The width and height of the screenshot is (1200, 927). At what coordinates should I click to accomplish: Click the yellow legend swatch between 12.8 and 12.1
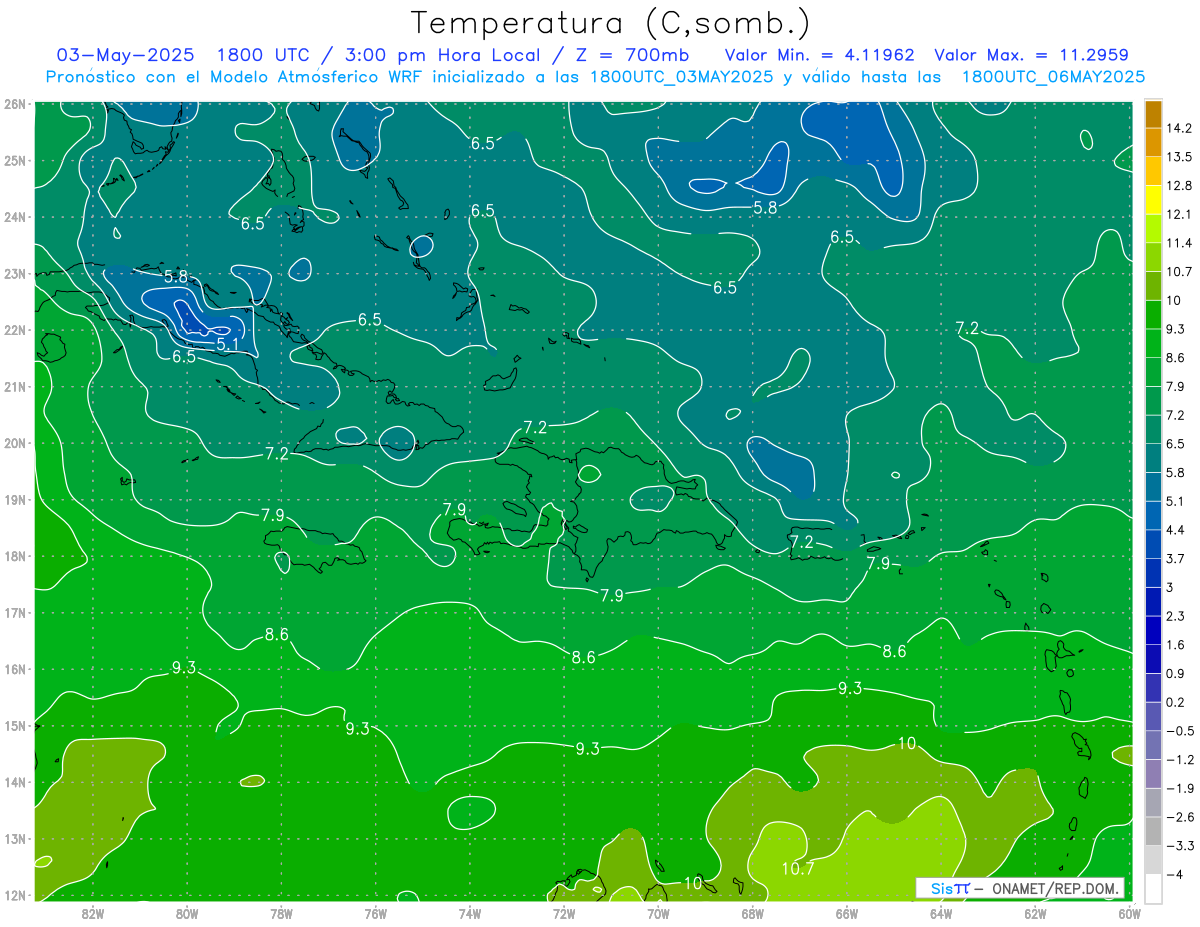[1153, 200]
